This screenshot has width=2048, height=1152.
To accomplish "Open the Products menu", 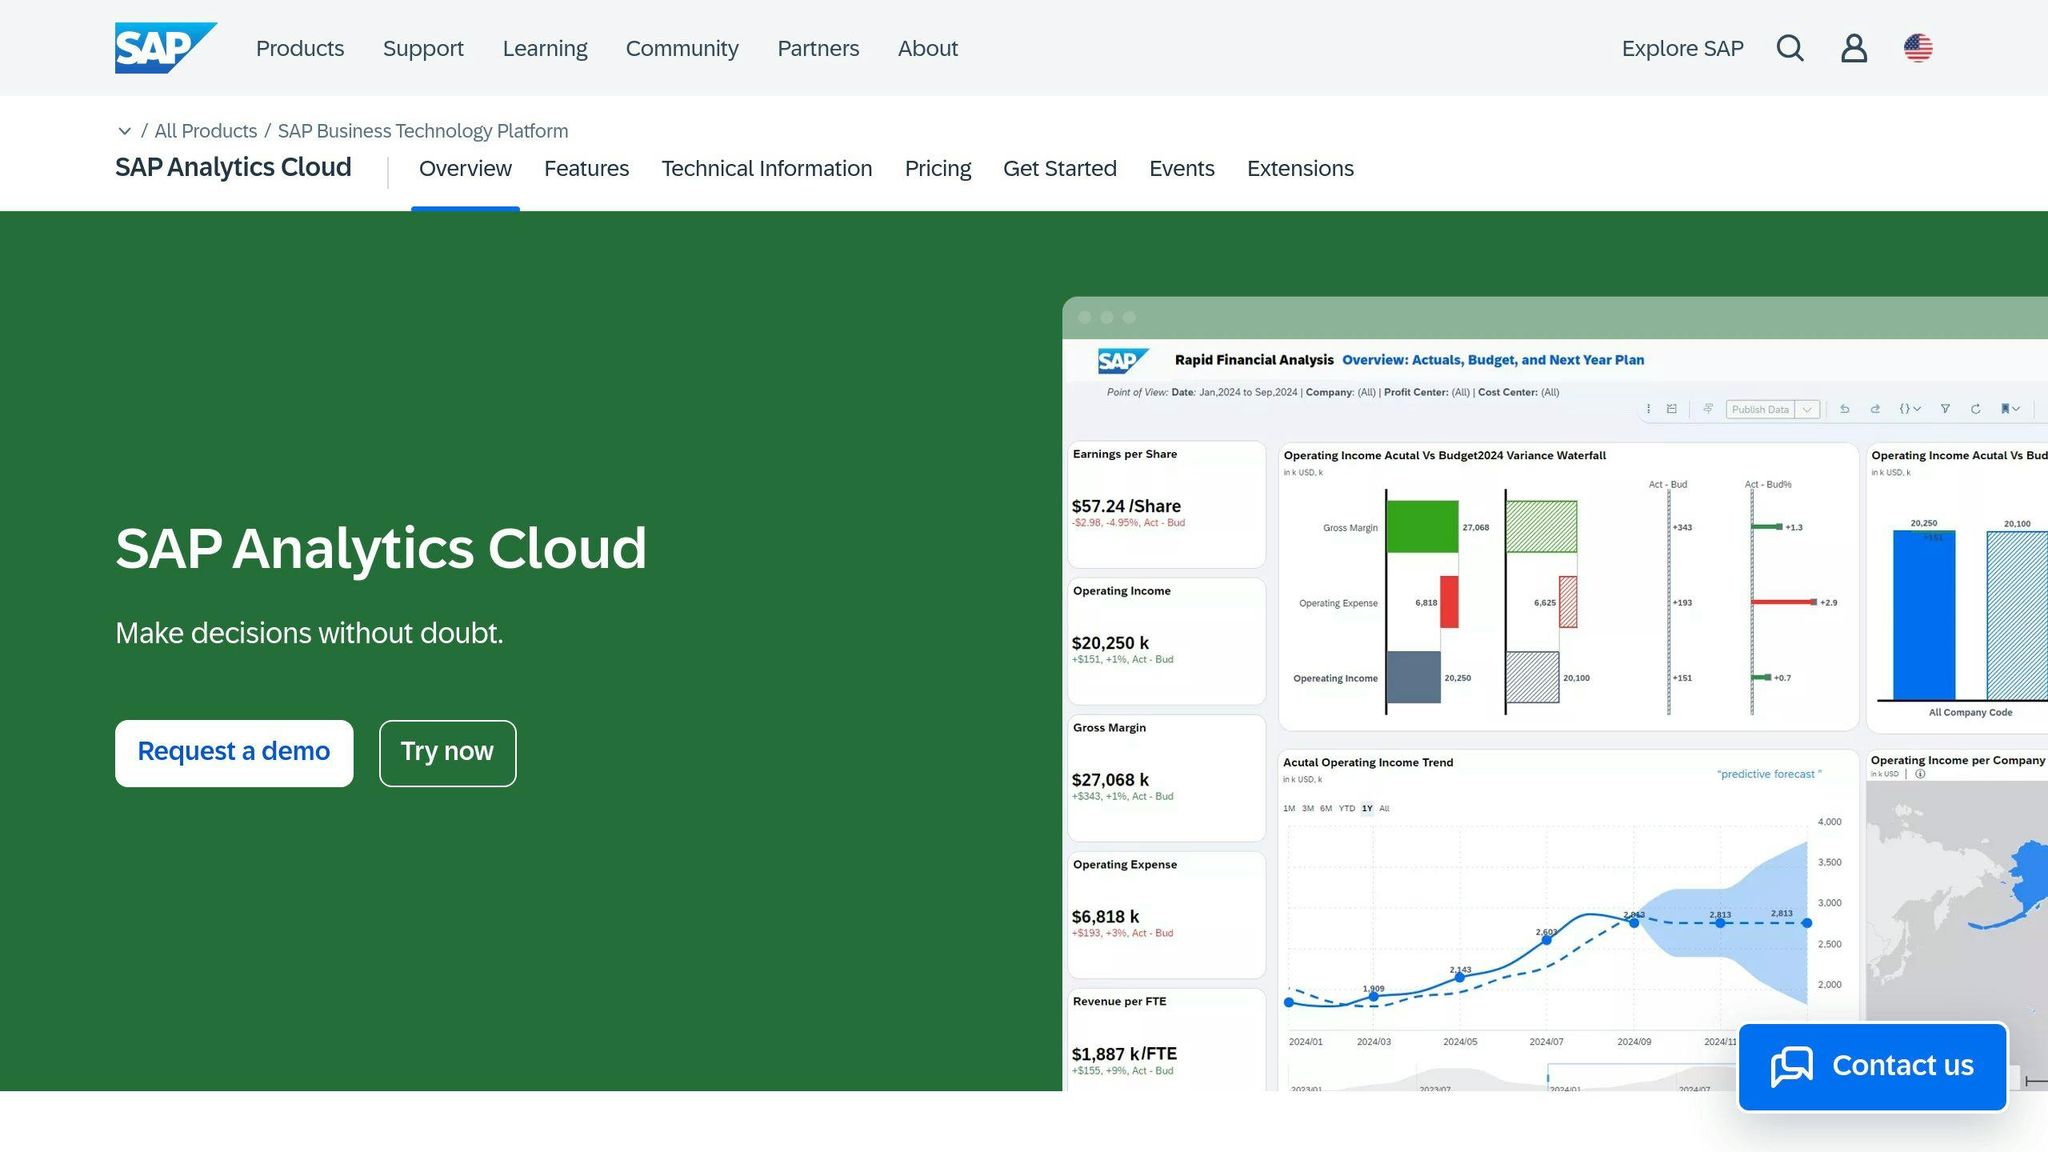I will tap(300, 48).
